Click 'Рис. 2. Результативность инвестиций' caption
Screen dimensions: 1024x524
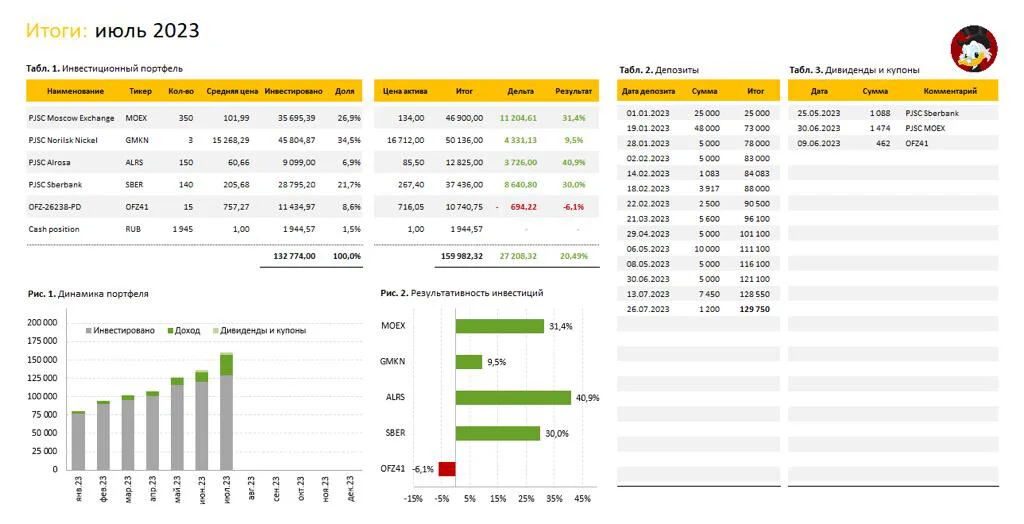click(462, 293)
